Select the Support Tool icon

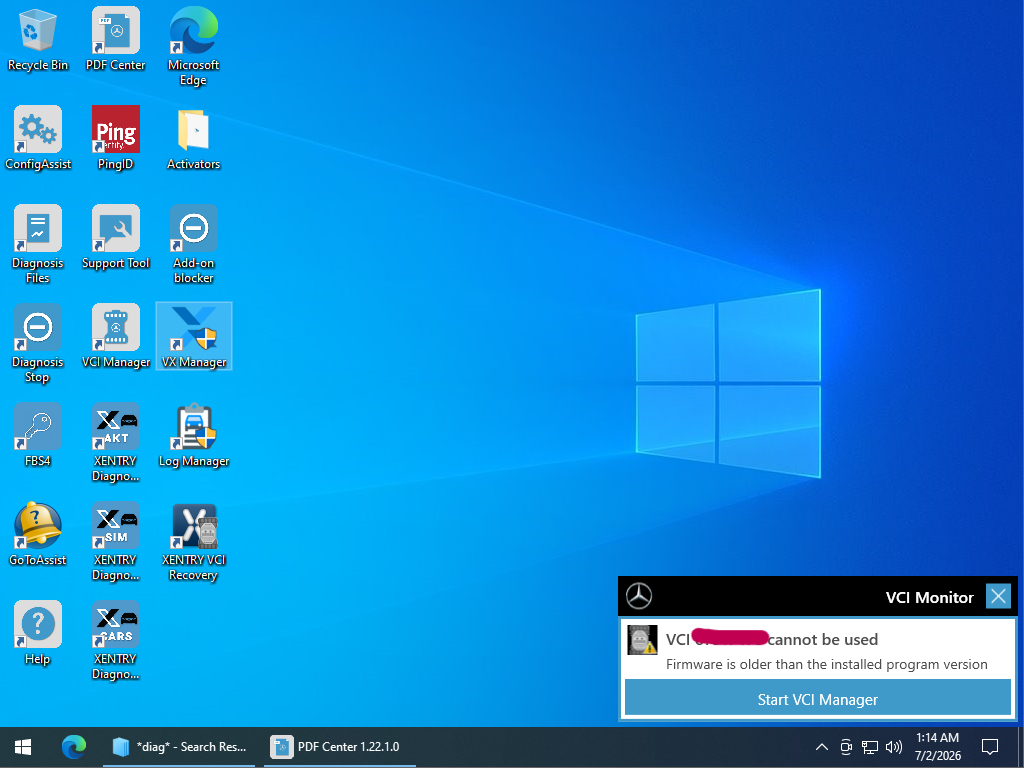116,238
